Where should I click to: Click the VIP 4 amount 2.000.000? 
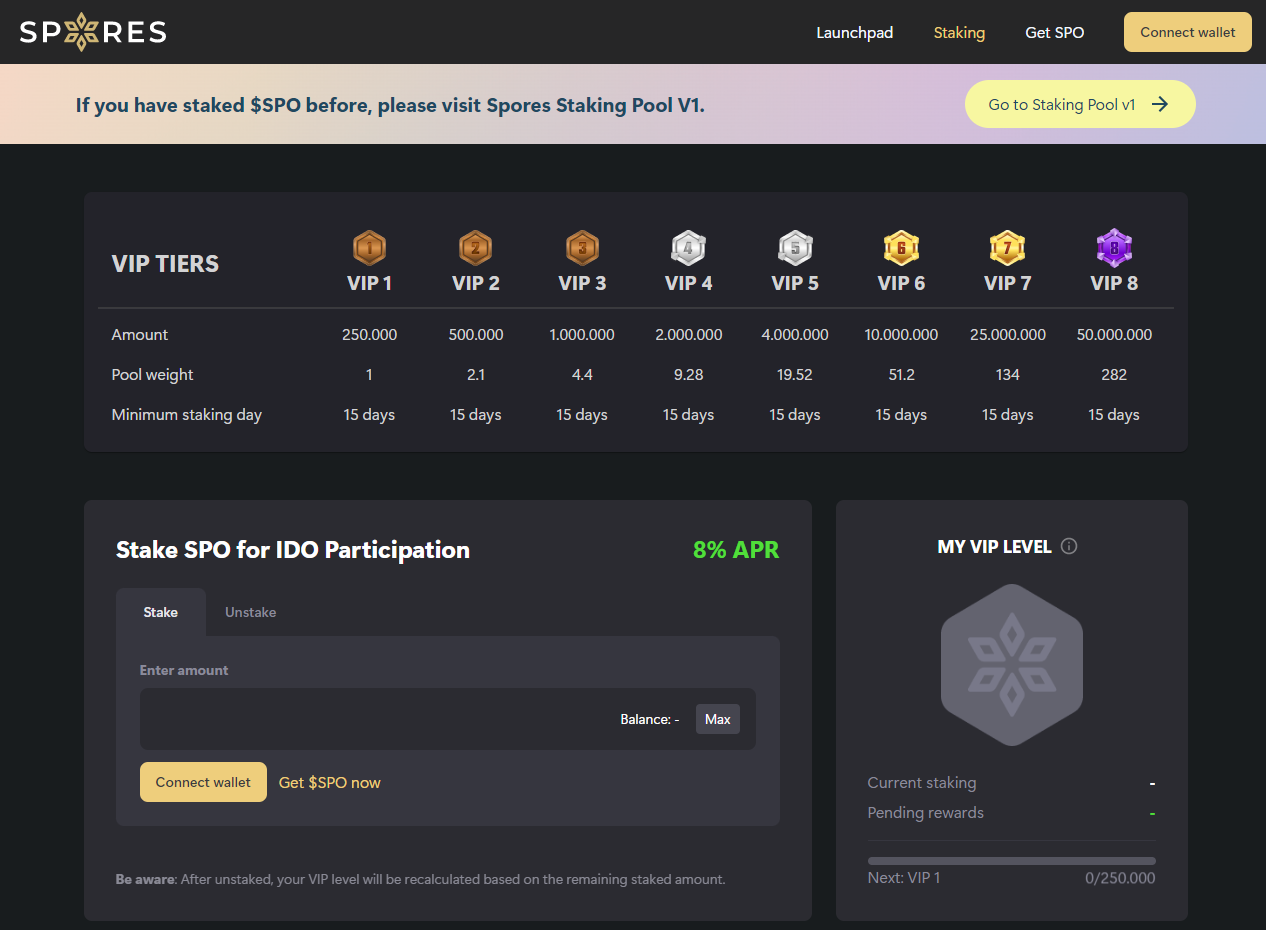(688, 335)
